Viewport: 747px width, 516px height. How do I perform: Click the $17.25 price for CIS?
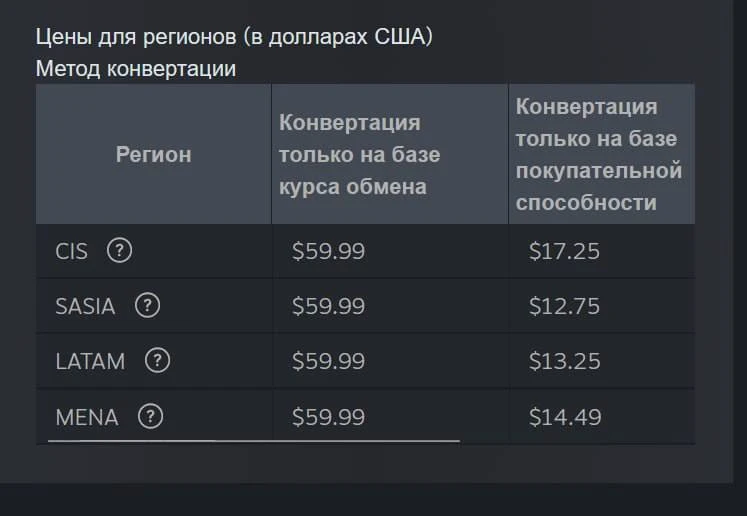pos(564,251)
